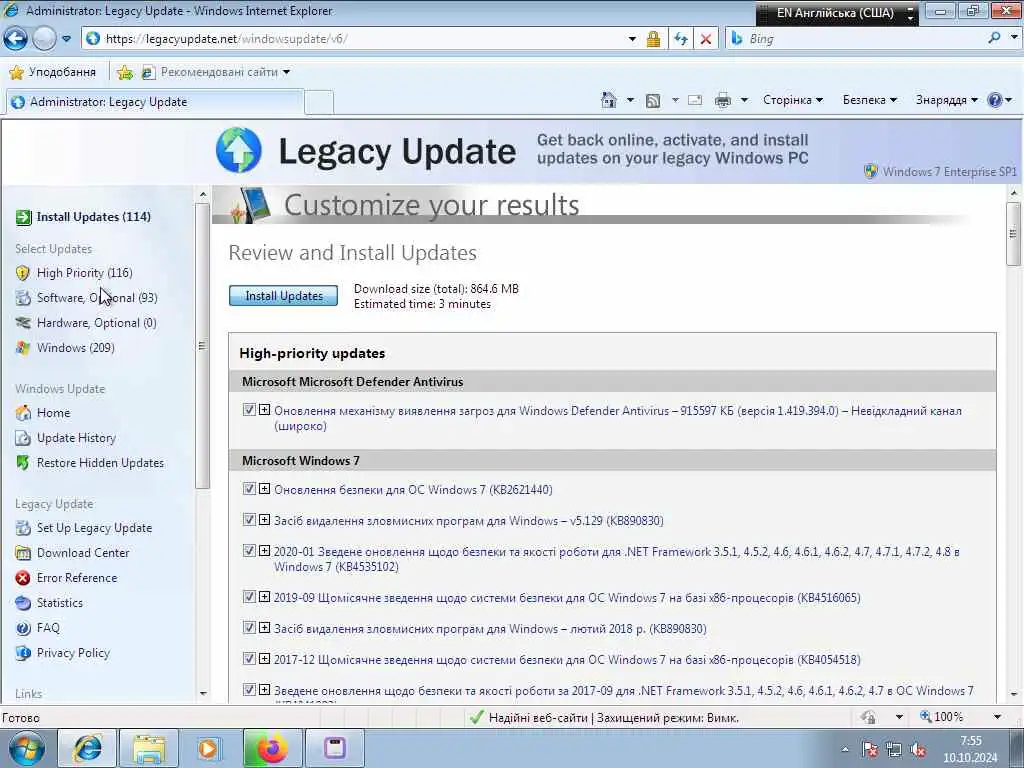This screenshot has width=1024, height=768.
Task: Select Windows (209) category
Action: (x=75, y=347)
